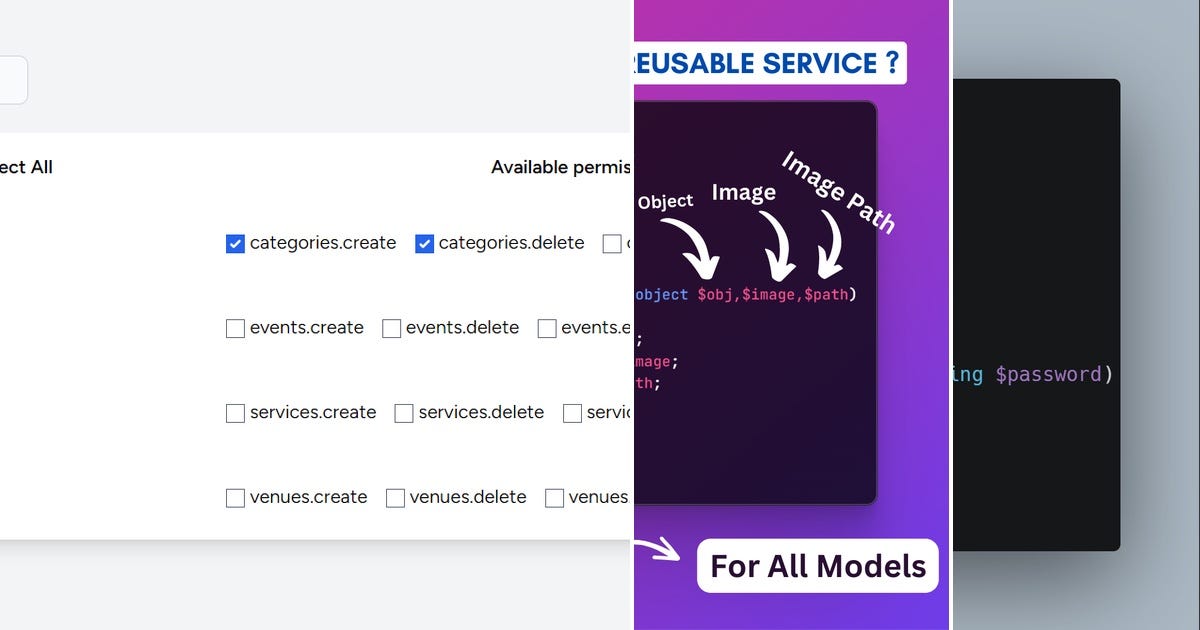This screenshot has width=1200, height=630.
Task: Uncheck the categories.create permission
Action: [235, 243]
